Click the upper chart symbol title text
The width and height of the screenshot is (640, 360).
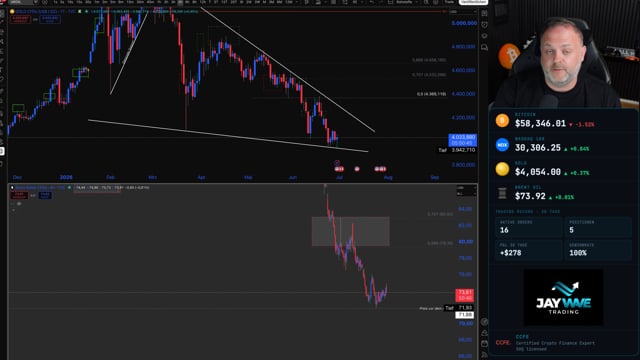(x=46, y=11)
